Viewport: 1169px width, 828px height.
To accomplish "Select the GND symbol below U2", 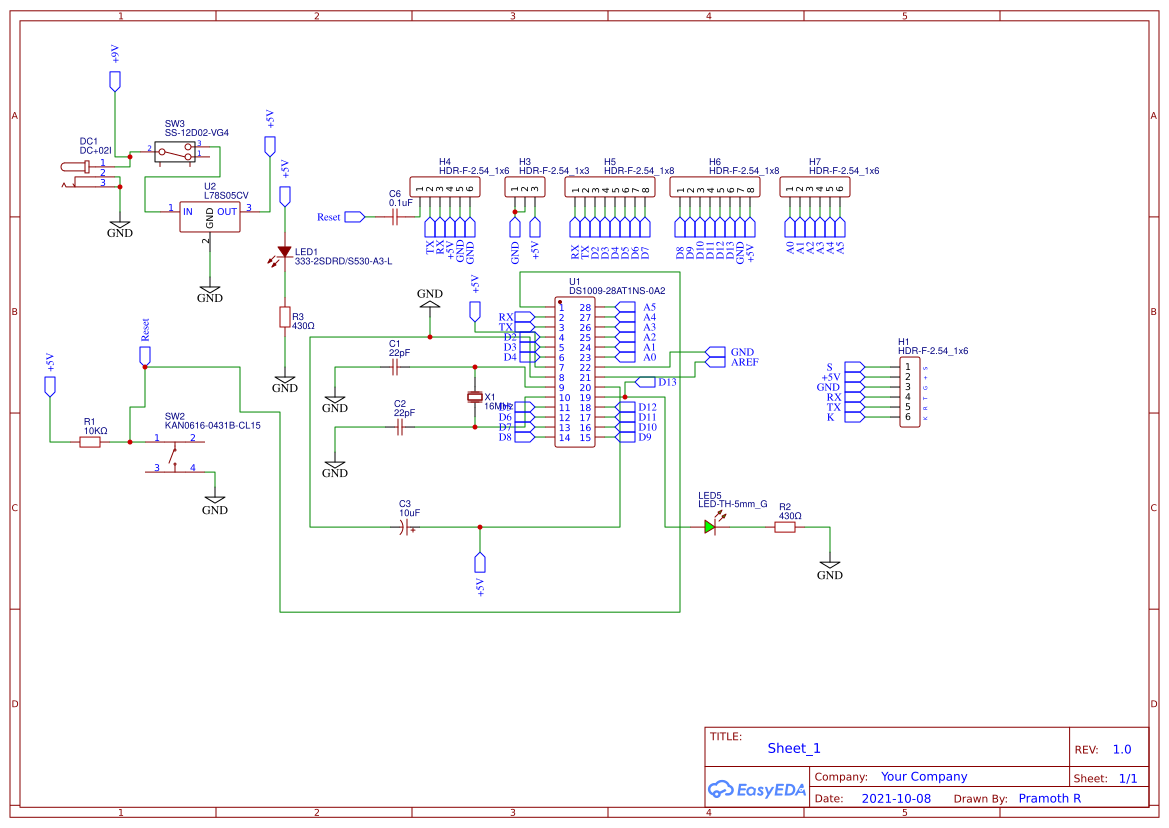I will point(209,290).
